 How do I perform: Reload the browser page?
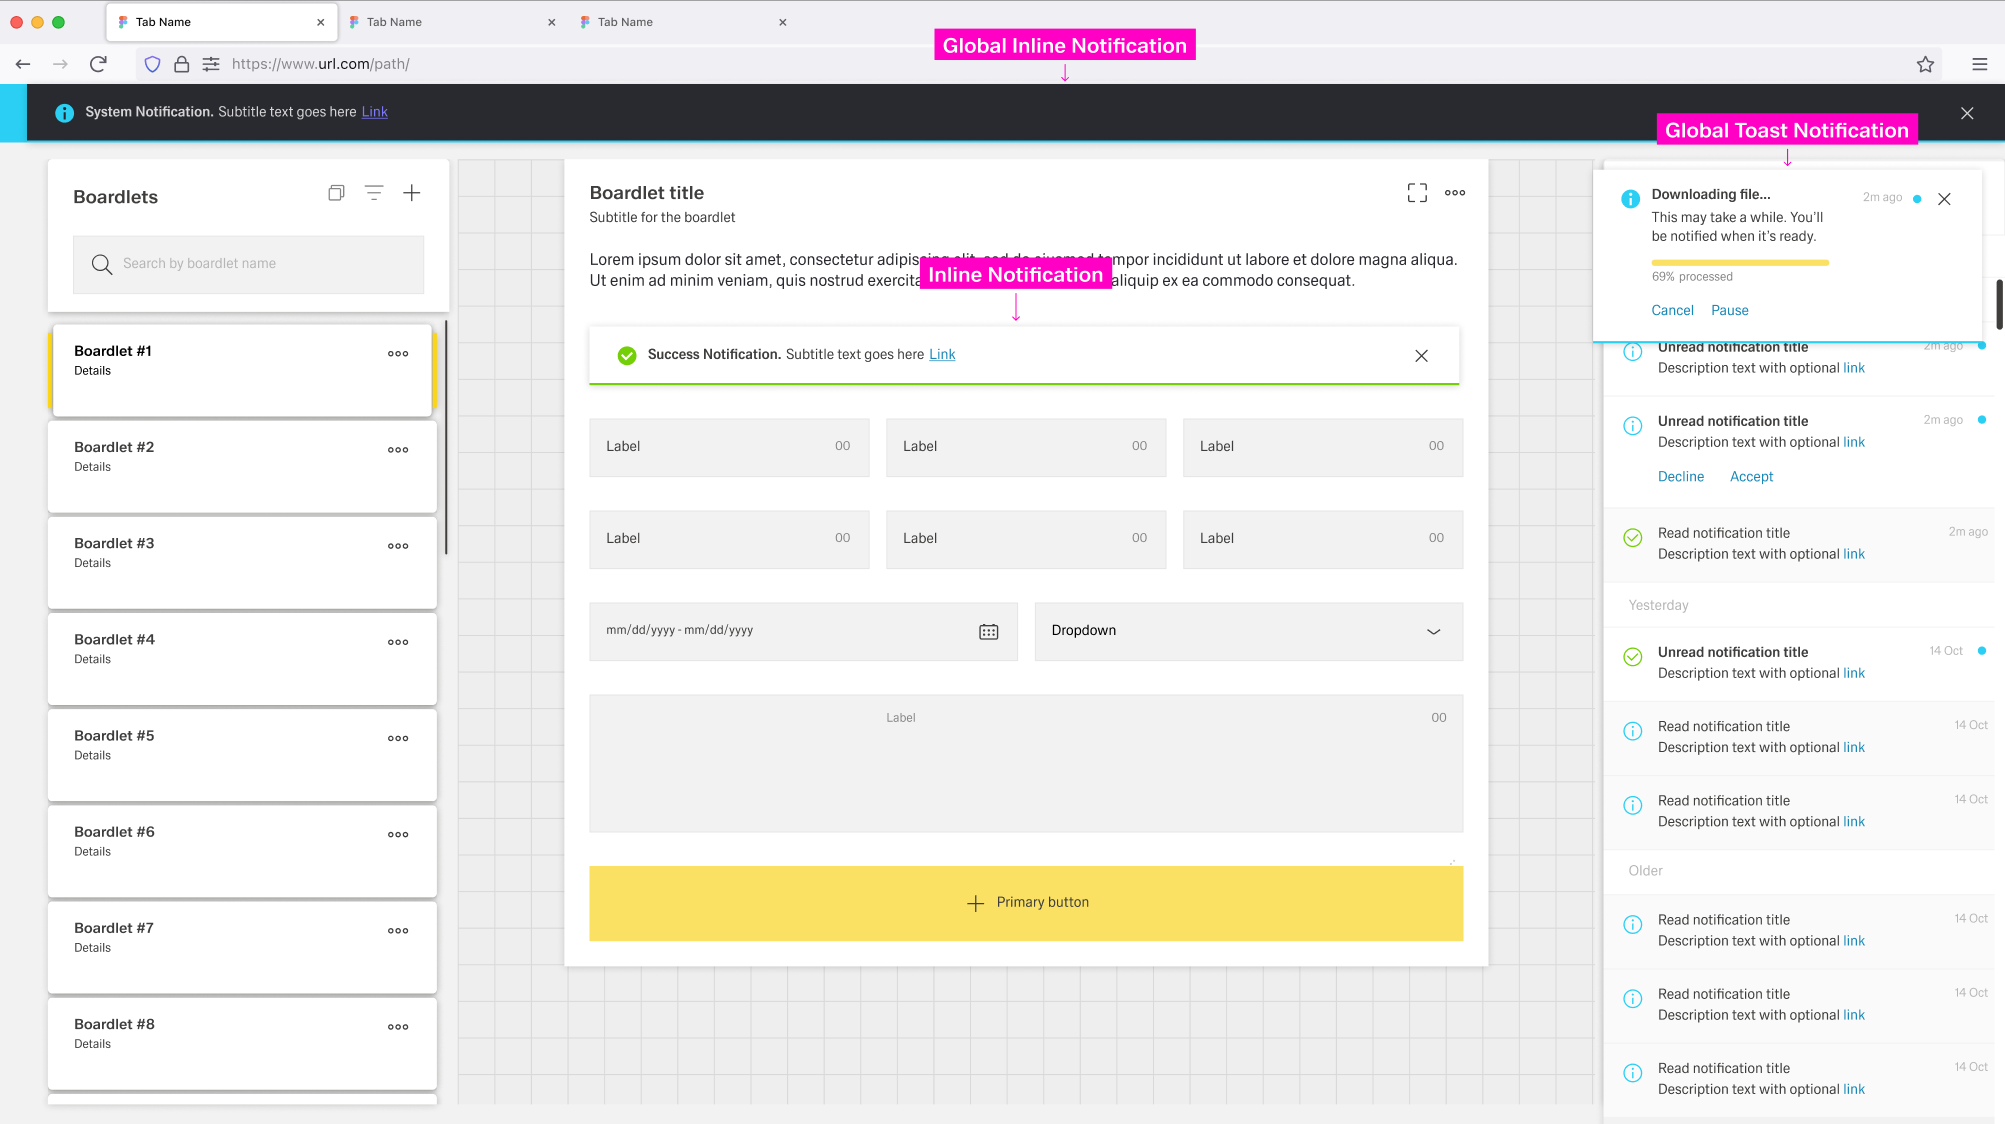pyautogui.click(x=98, y=64)
